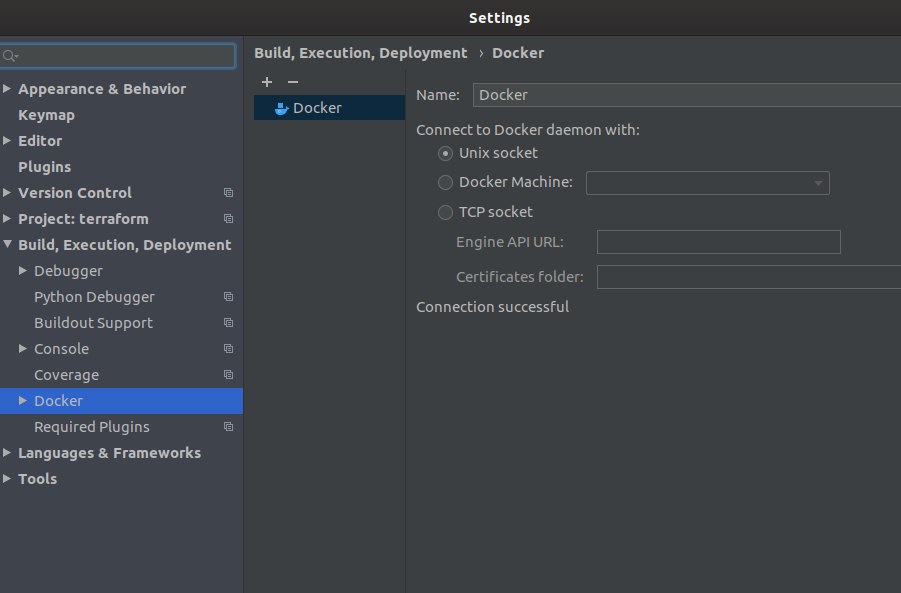901x593 pixels.
Task: Click the 'Connection successful' status text
Action: click(x=492, y=307)
